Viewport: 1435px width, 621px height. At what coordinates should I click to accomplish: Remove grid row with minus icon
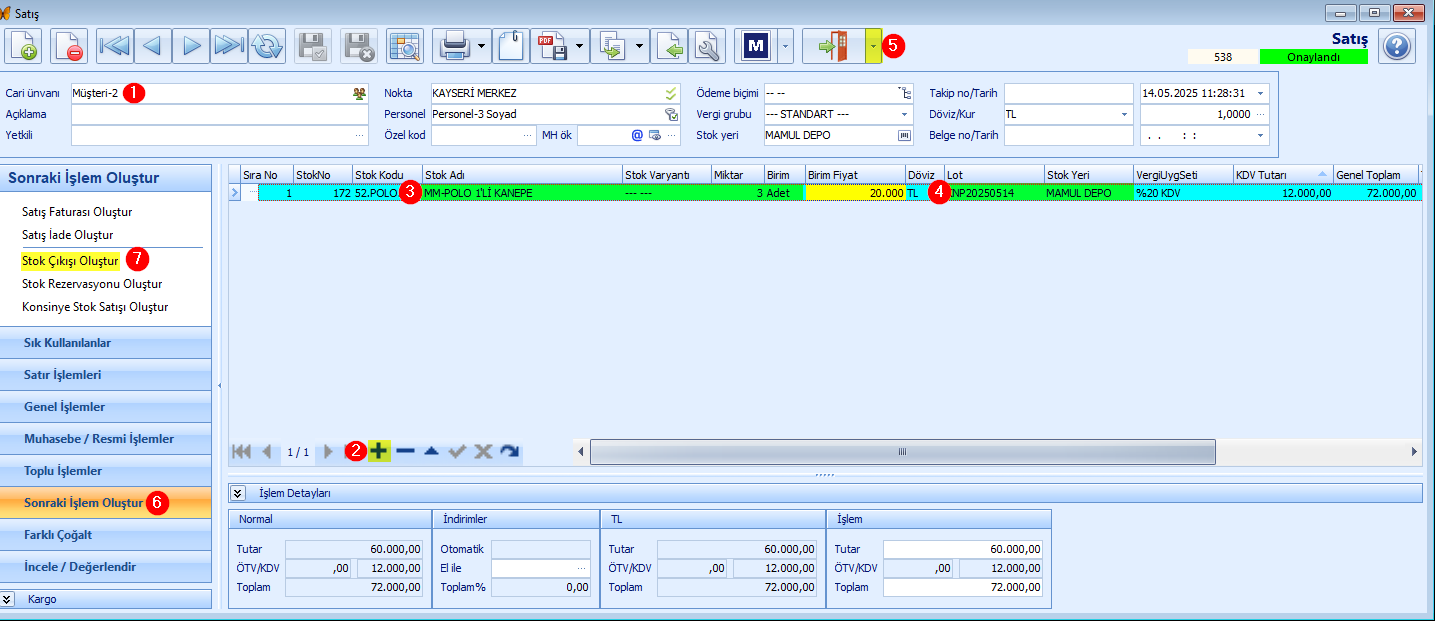(x=405, y=451)
